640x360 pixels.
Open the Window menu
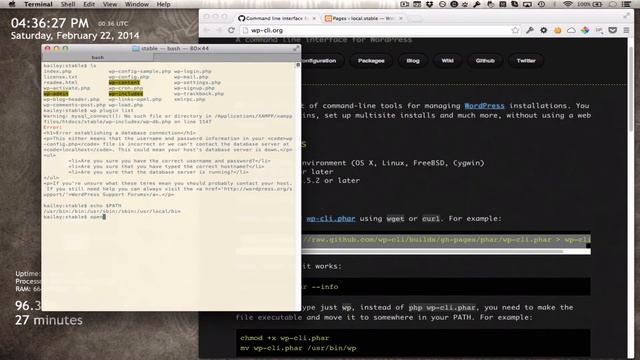click(137, 4)
